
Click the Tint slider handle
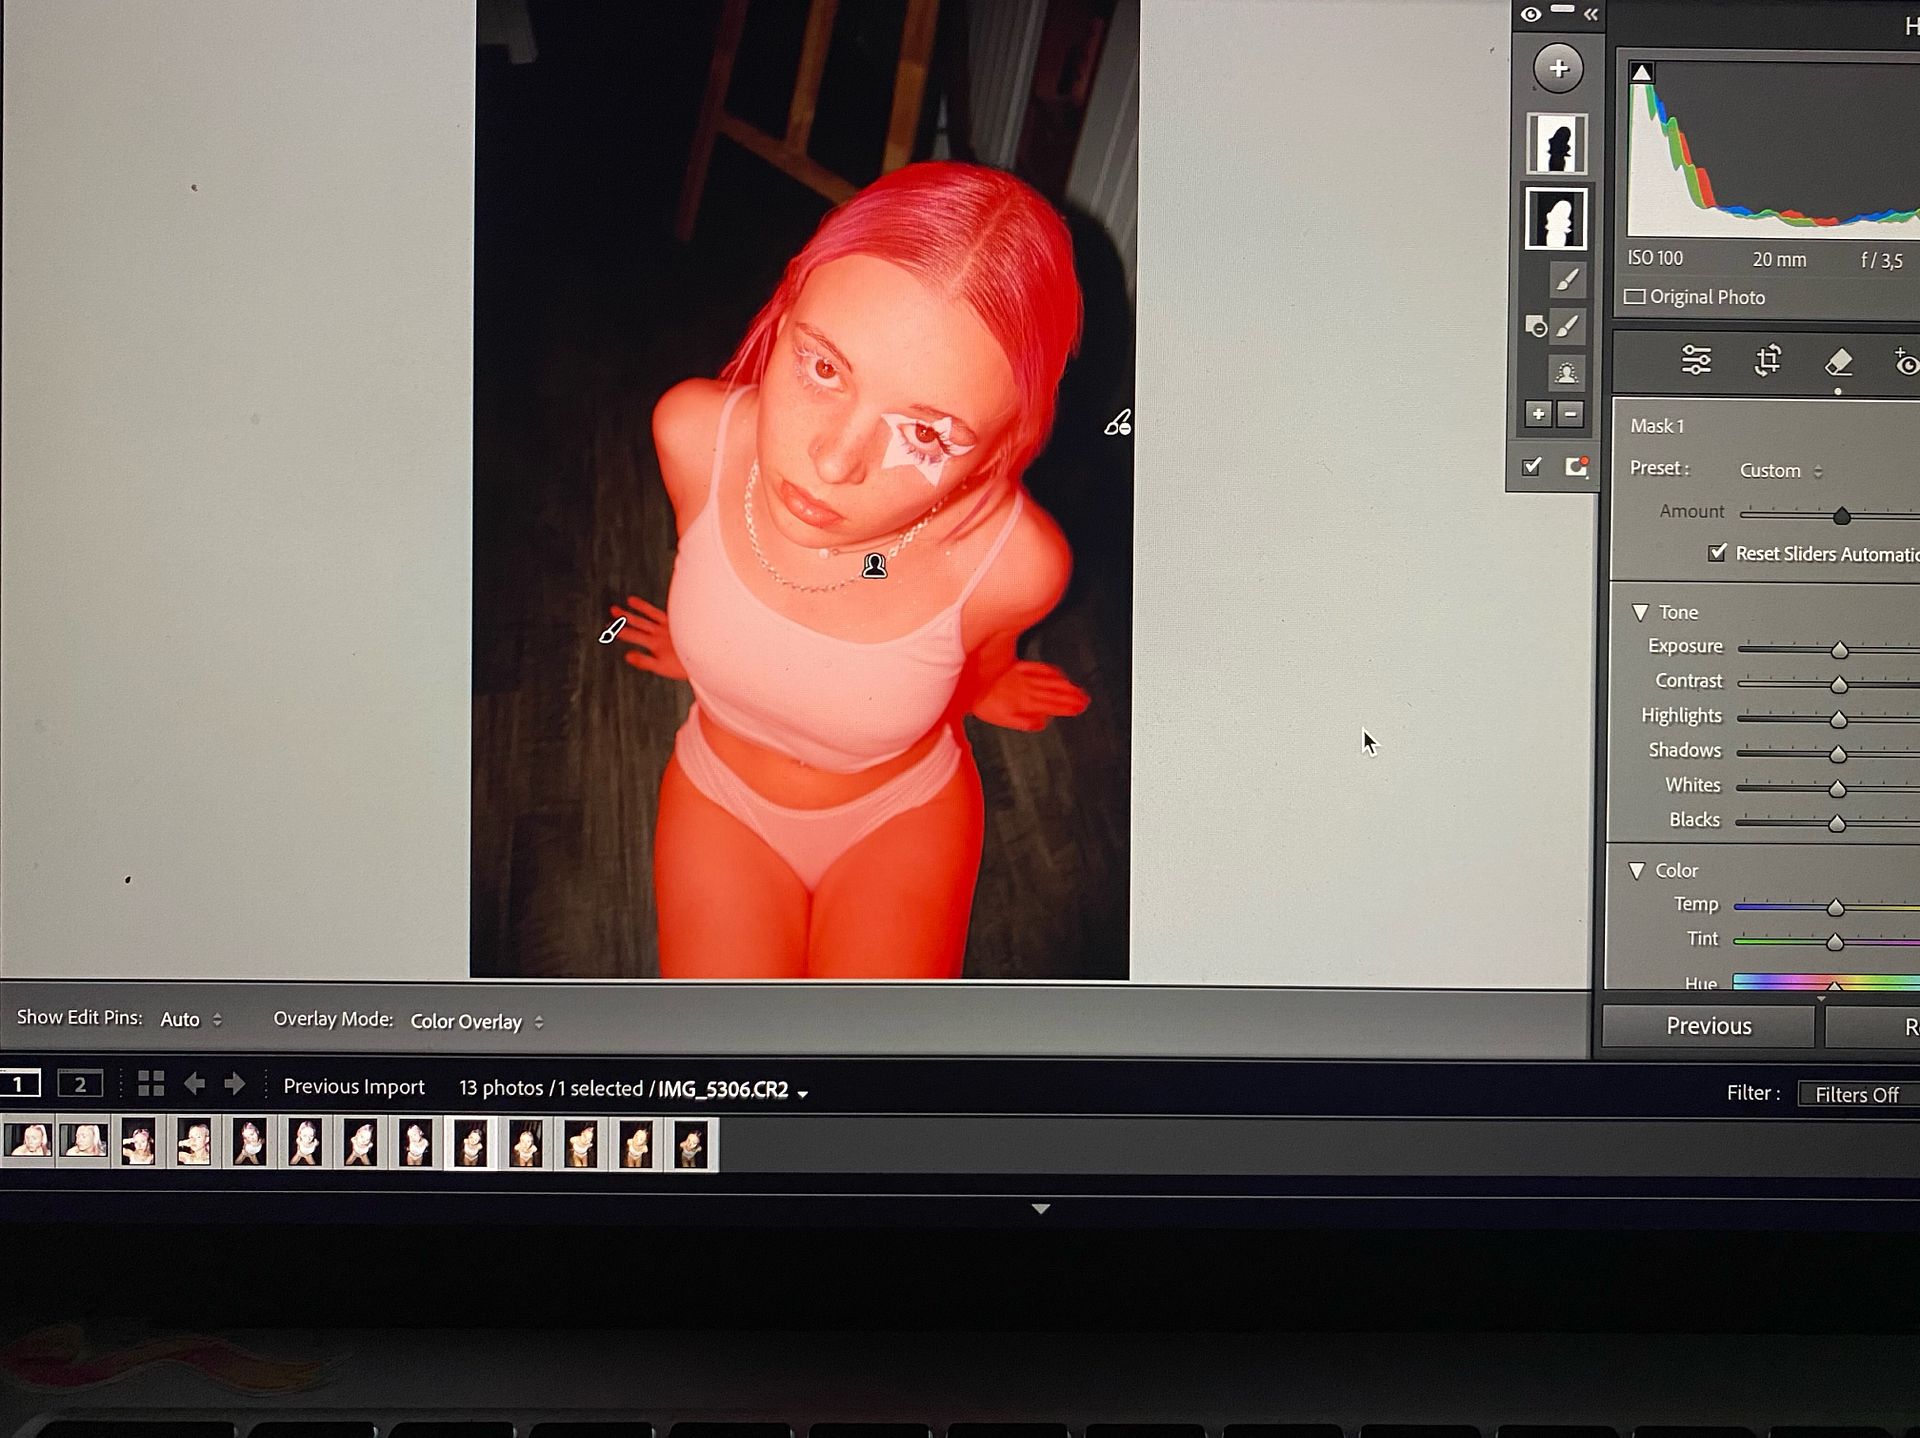click(x=1835, y=942)
